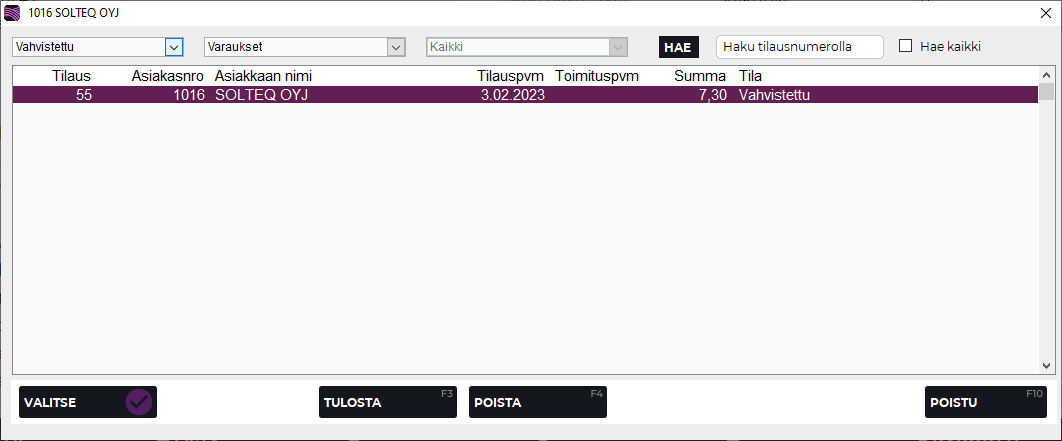Click the Solteq app icon in title bar
This screenshot has width=1062, height=441.
click(12, 13)
